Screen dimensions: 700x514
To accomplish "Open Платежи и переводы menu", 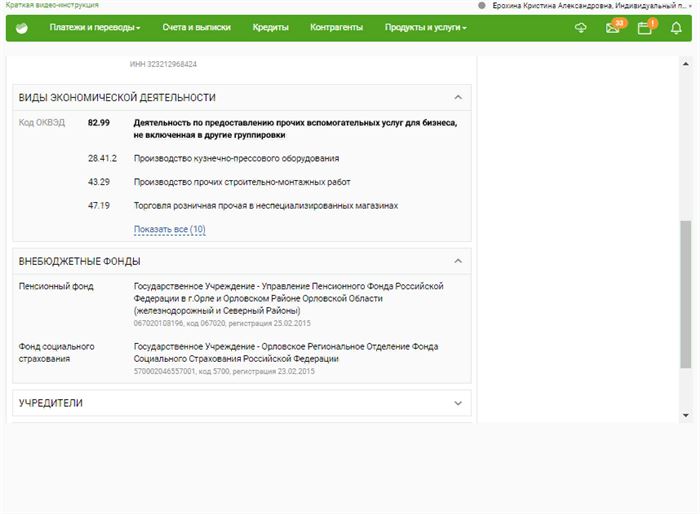I will tap(95, 27).
